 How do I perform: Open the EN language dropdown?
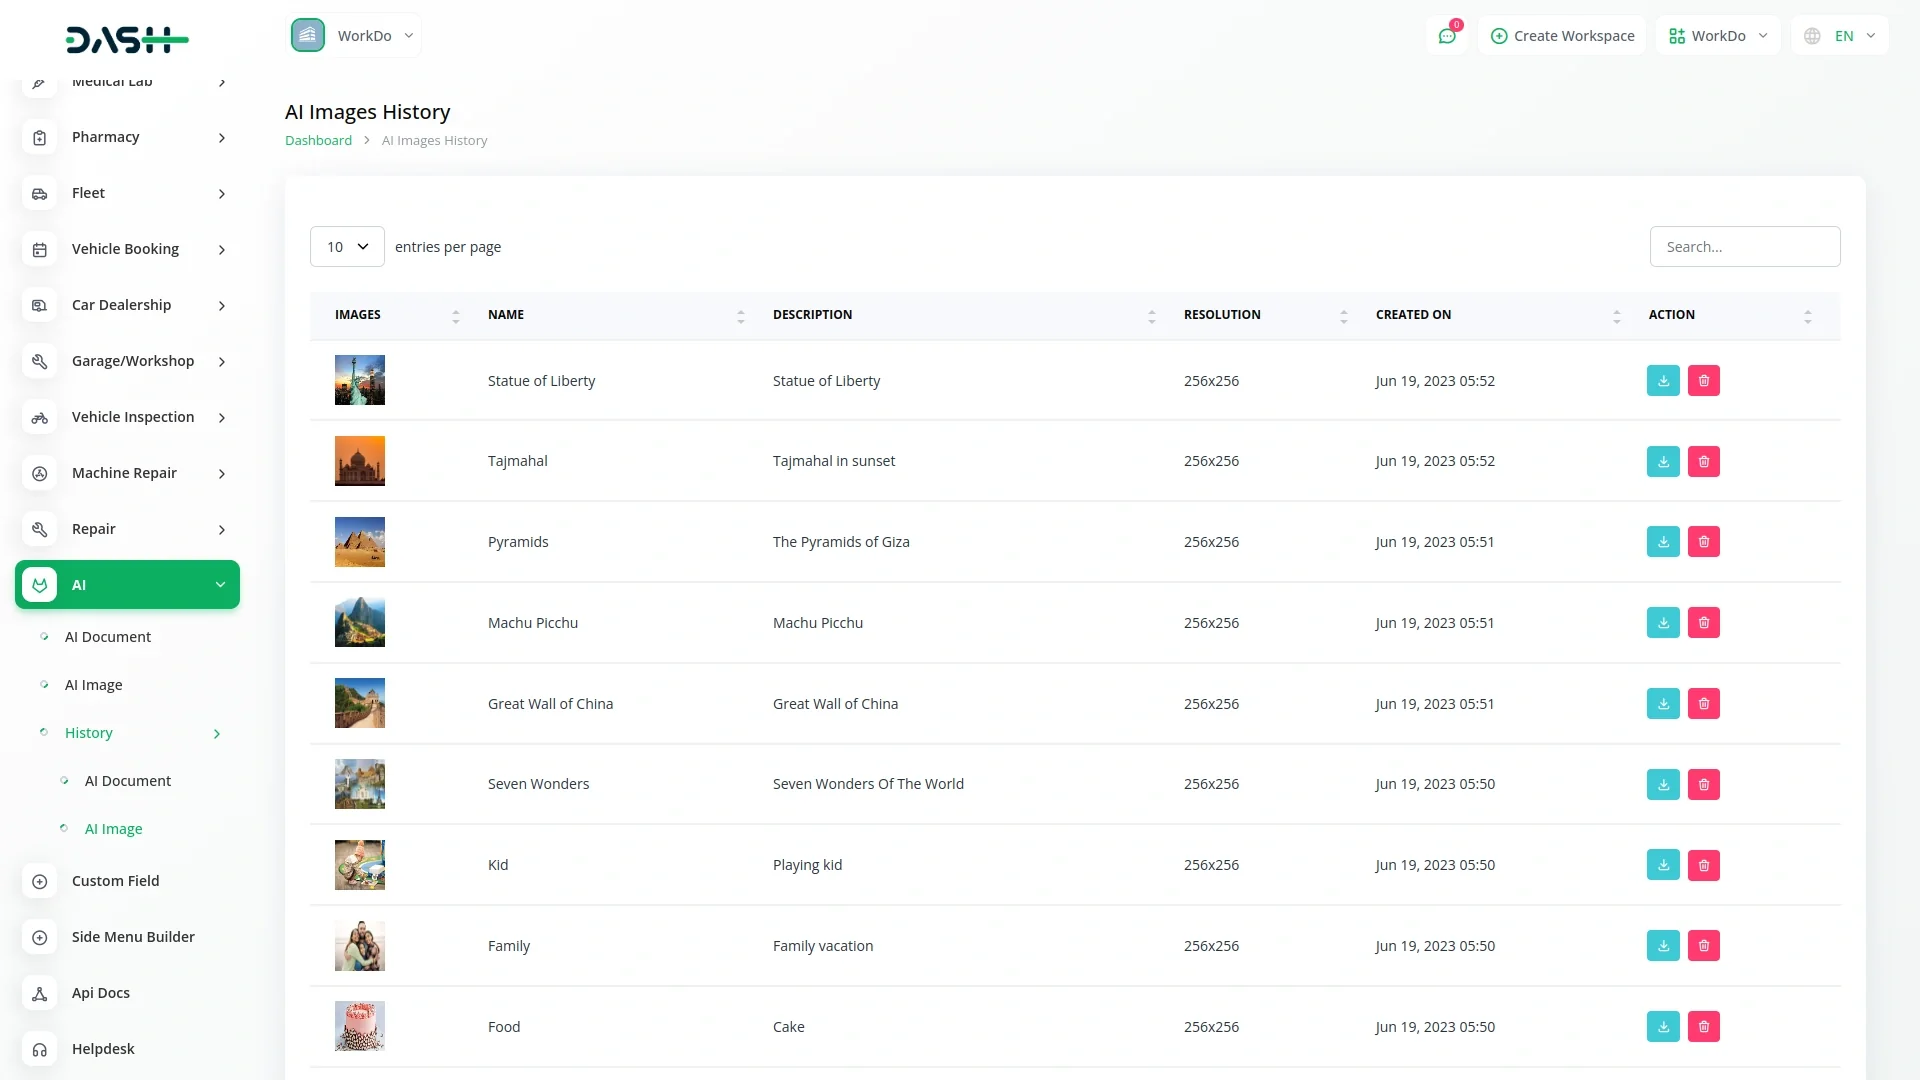coord(1842,36)
